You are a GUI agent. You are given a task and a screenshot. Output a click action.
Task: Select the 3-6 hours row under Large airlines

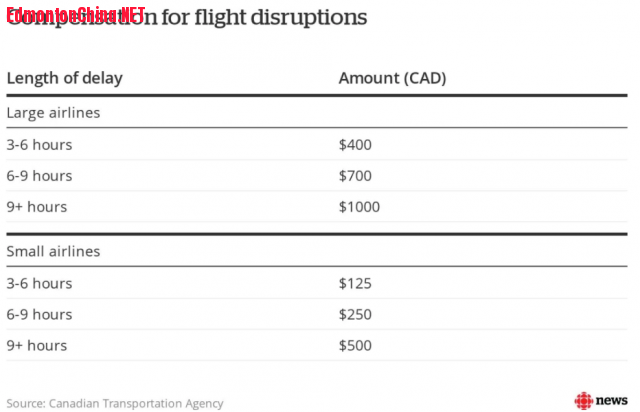pos(317,145)
